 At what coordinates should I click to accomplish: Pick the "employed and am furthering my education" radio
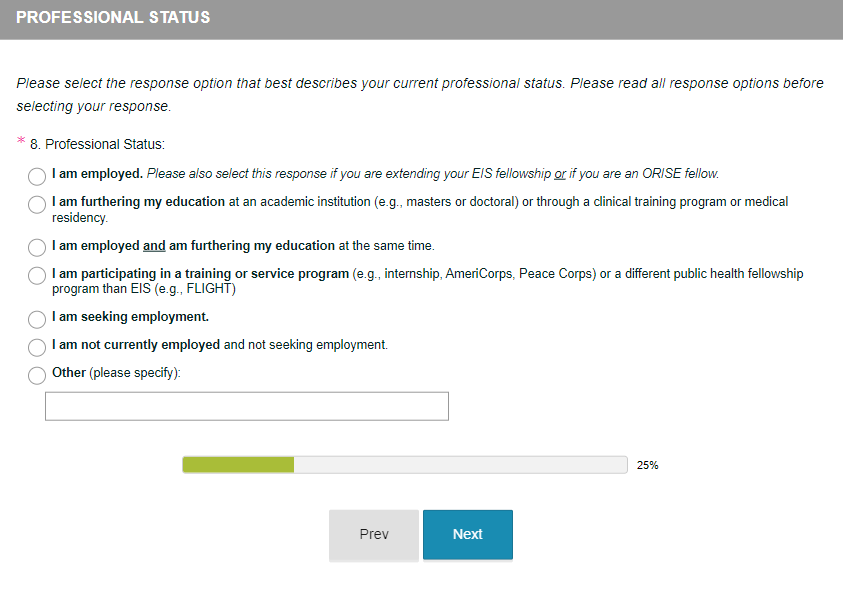[37, 247]
